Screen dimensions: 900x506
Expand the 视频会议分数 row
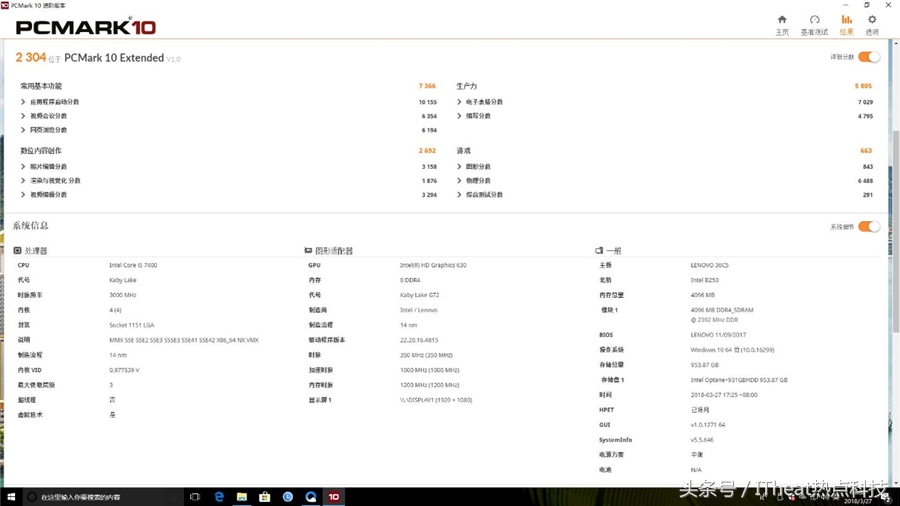(x=24, y=116)
